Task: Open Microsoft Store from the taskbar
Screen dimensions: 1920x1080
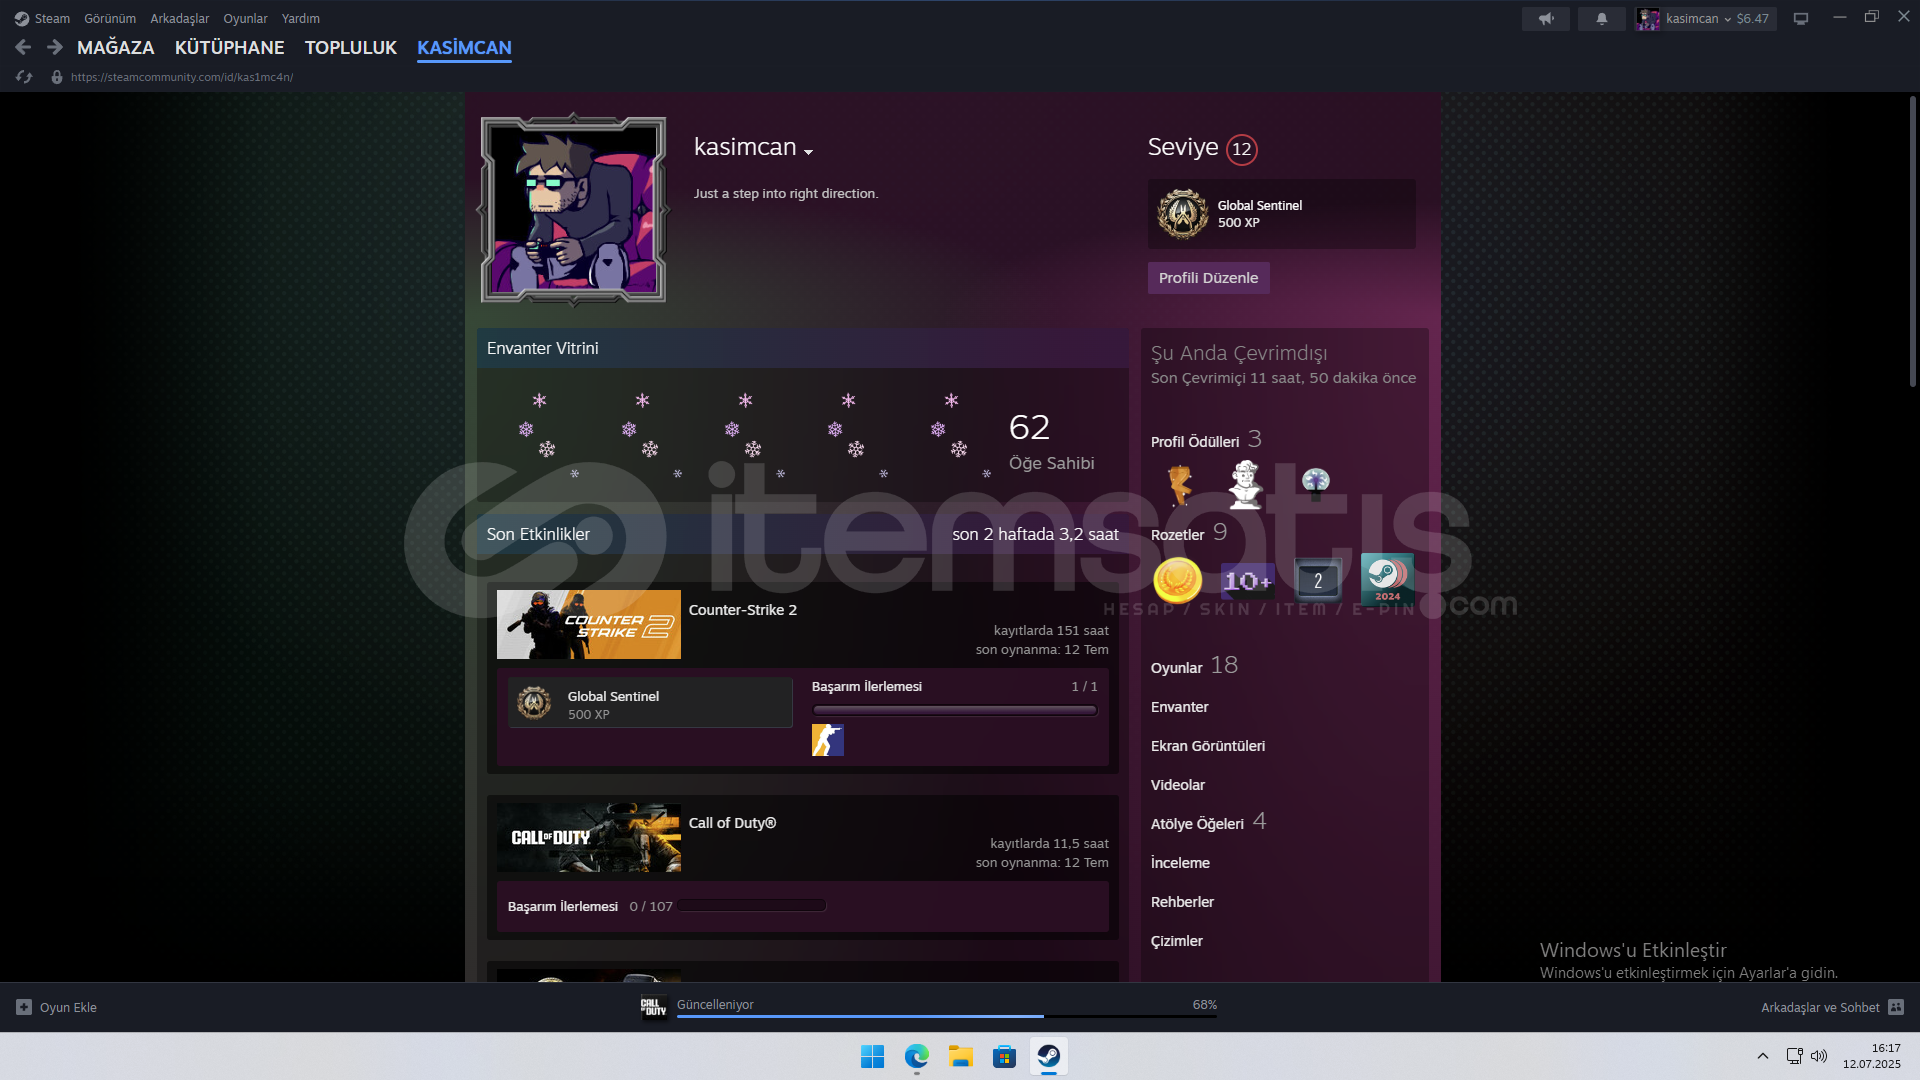Action: pyautogui.click(x=1005, y=1056)
